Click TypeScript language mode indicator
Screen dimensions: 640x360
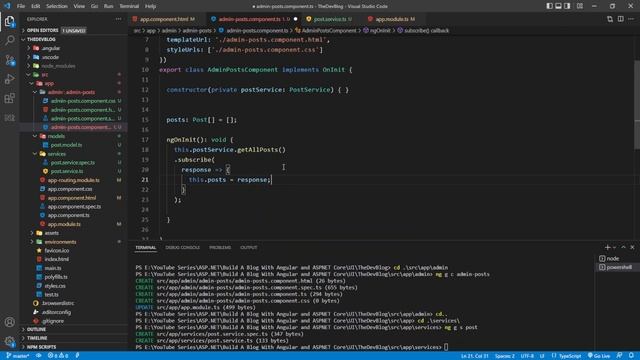pos(570,356)
